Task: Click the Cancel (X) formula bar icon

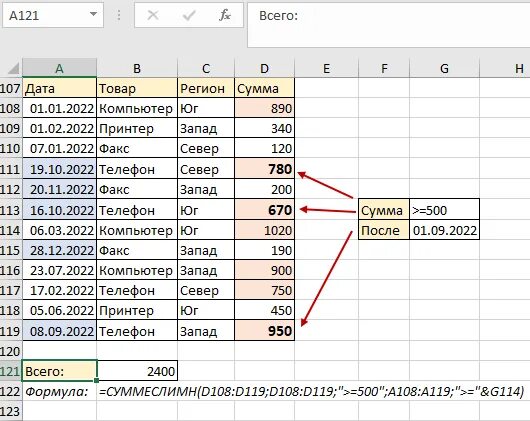Action: click(x=153, y=15)
